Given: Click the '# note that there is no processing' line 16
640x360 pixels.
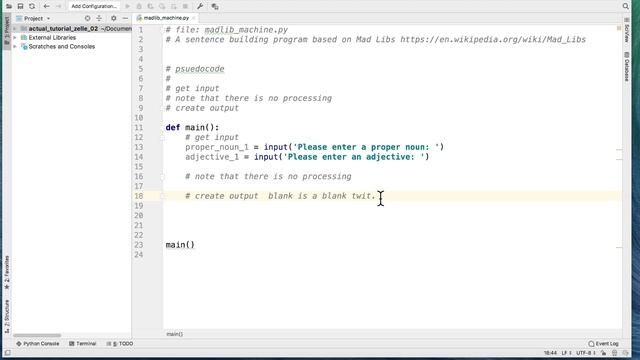Looking at the screenshot, I should click(x=268, y=177).
